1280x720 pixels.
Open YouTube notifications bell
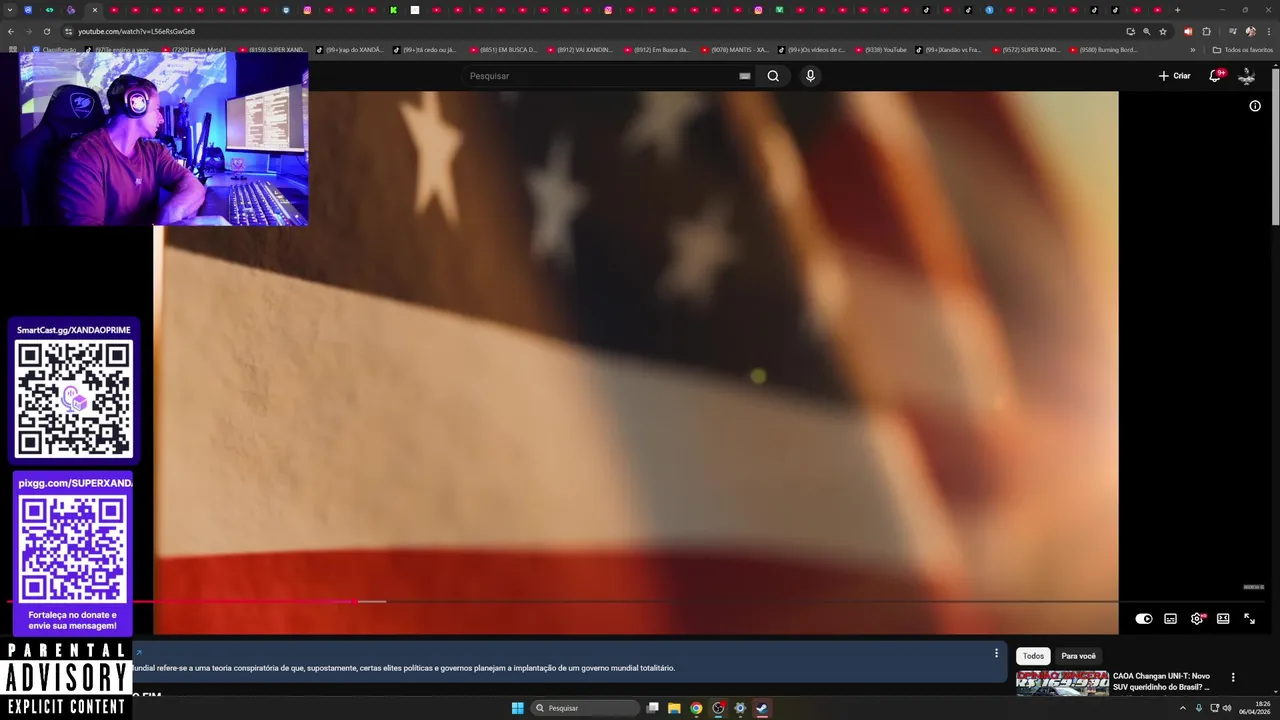[1216, 76]
